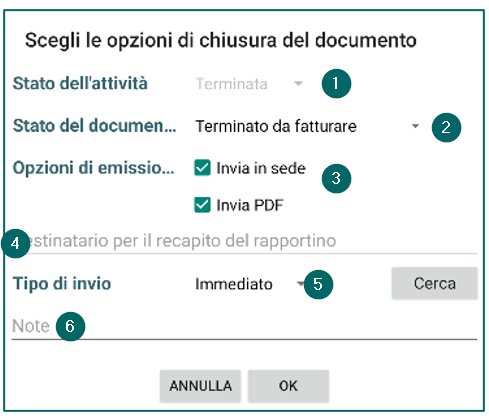Uncheck the Invia in sede checkbox

click(x=202, y=168)
